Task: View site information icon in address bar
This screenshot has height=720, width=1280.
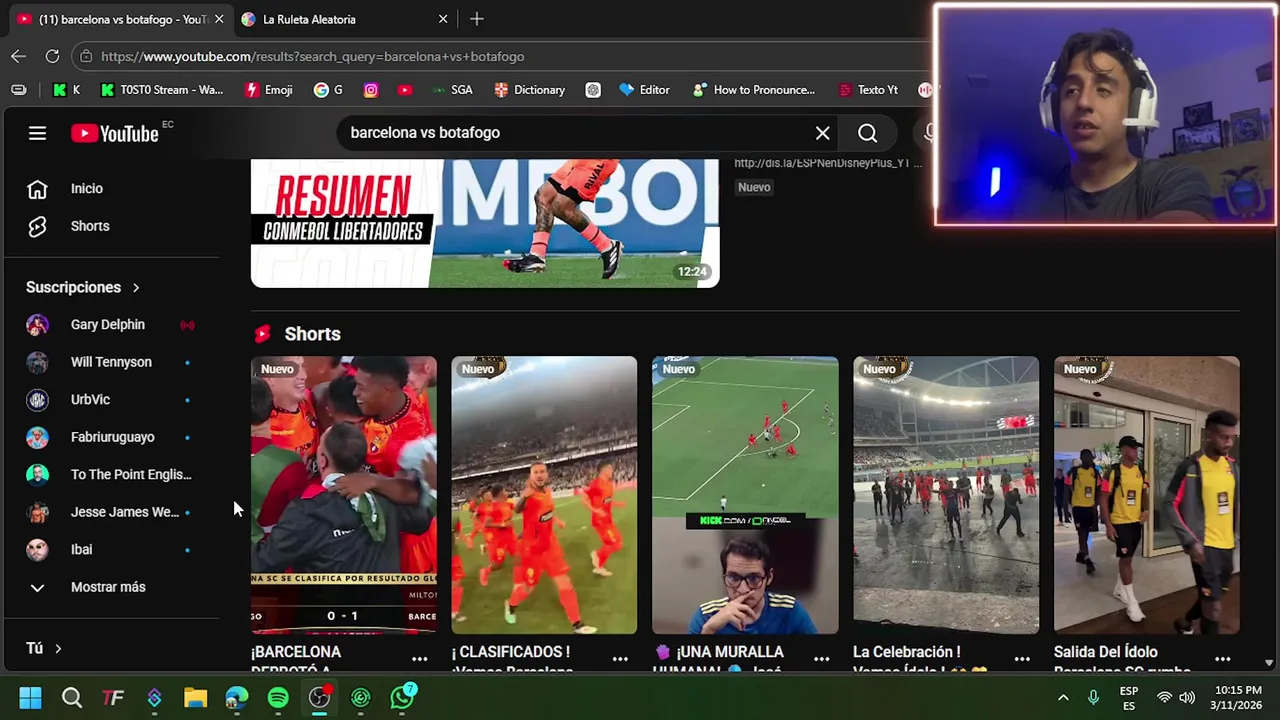Action: pyautogui.click(x=86, y=56)
